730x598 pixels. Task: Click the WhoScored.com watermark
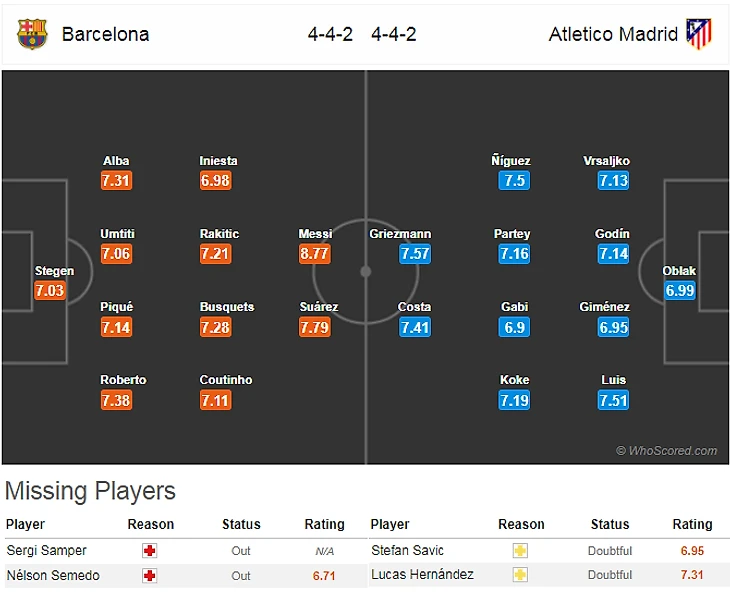coord(666,451)
